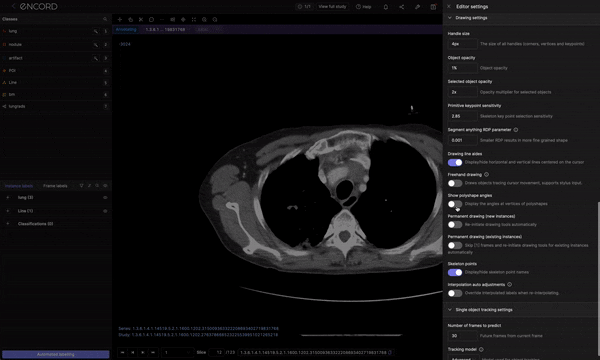The image size is (600, 360).
Task: Click the Automated labelling button
Action: coord(55,354)
